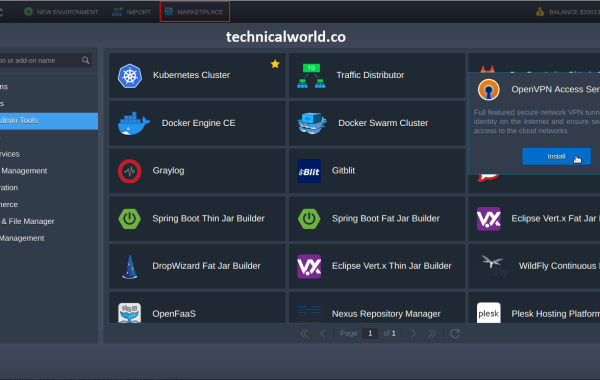Click Spring Boot Fat Jar Builder icon
Viewport: 600px width, 380px height.
coord(309,219)
